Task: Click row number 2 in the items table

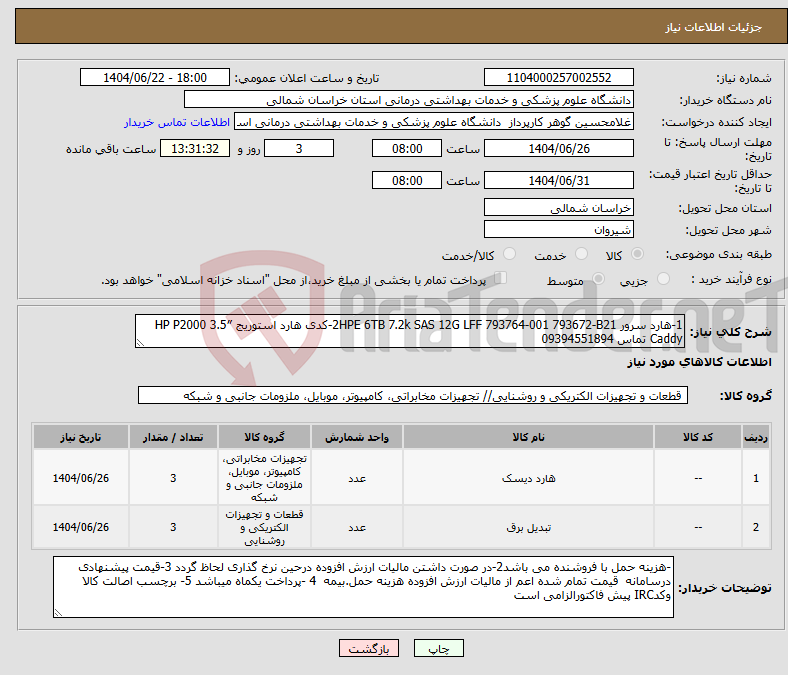Action: (x=755, y=527)
